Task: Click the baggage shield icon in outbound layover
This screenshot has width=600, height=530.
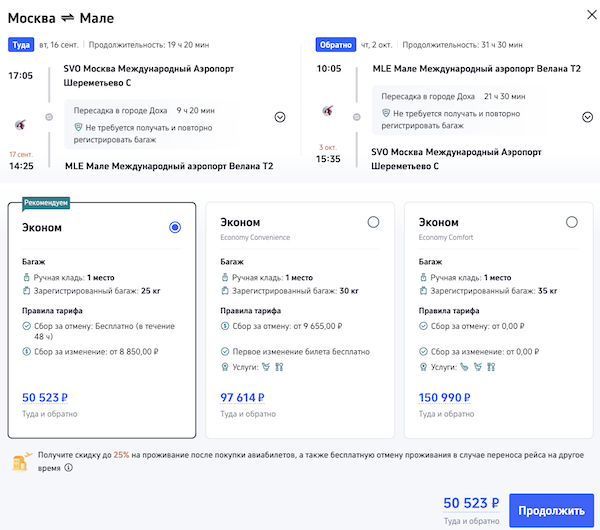Action: coord(78,129)
